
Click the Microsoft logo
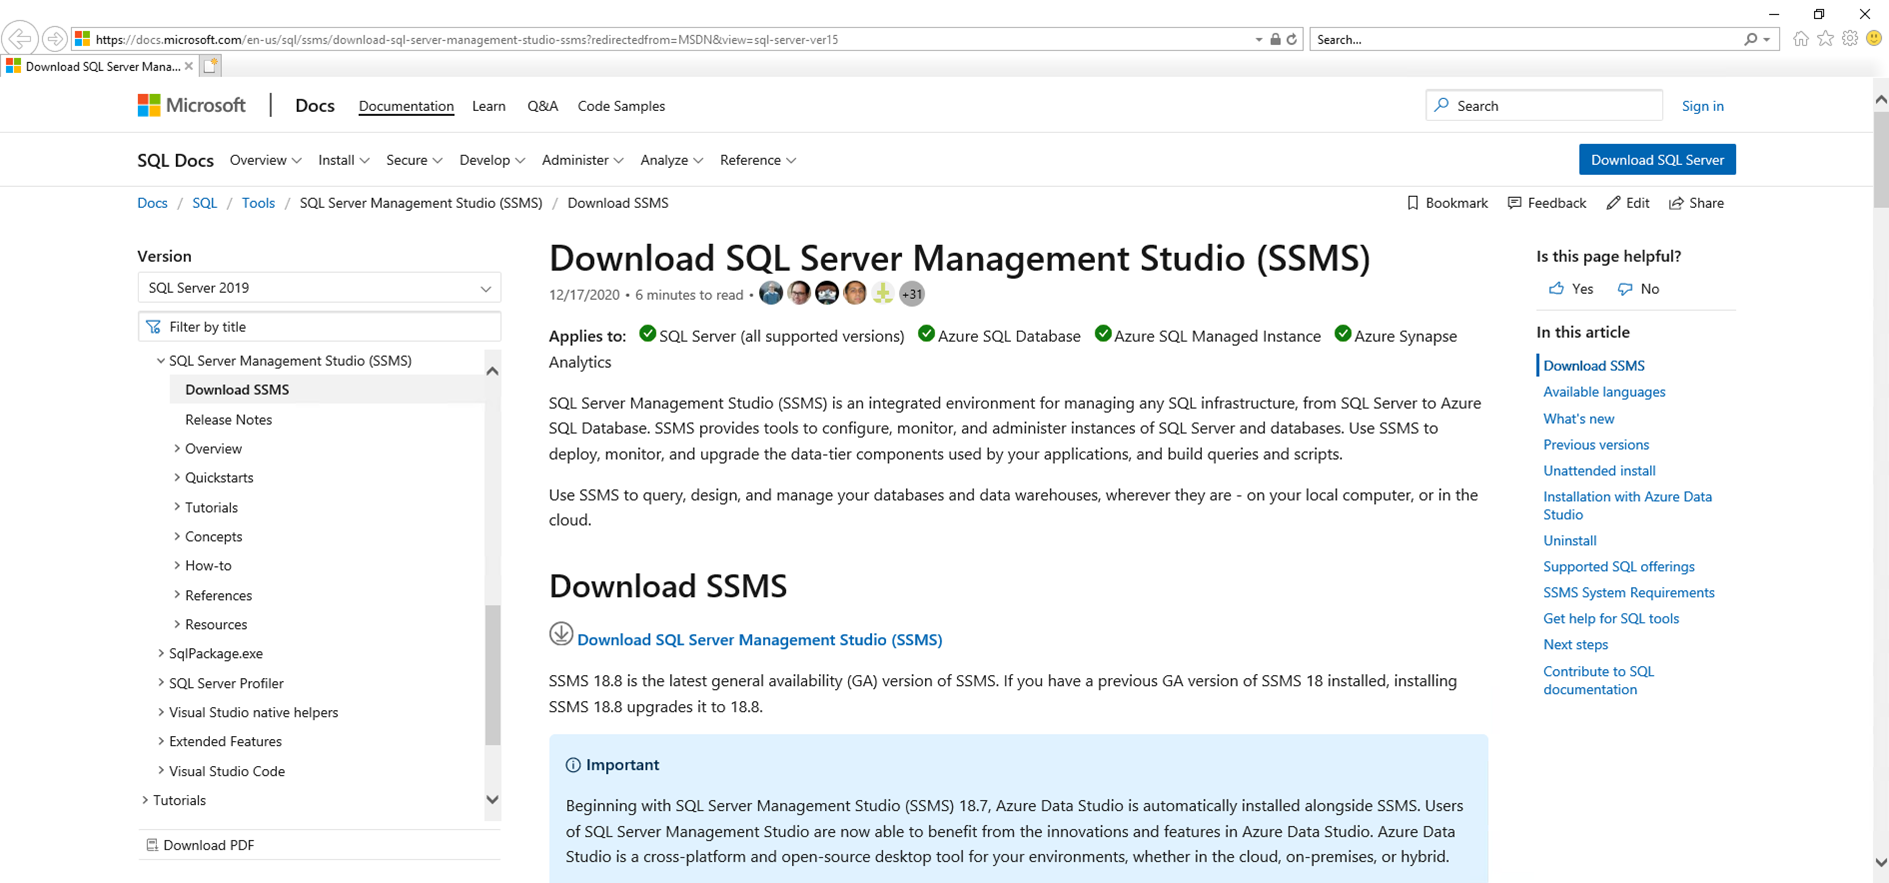point(192,105)
